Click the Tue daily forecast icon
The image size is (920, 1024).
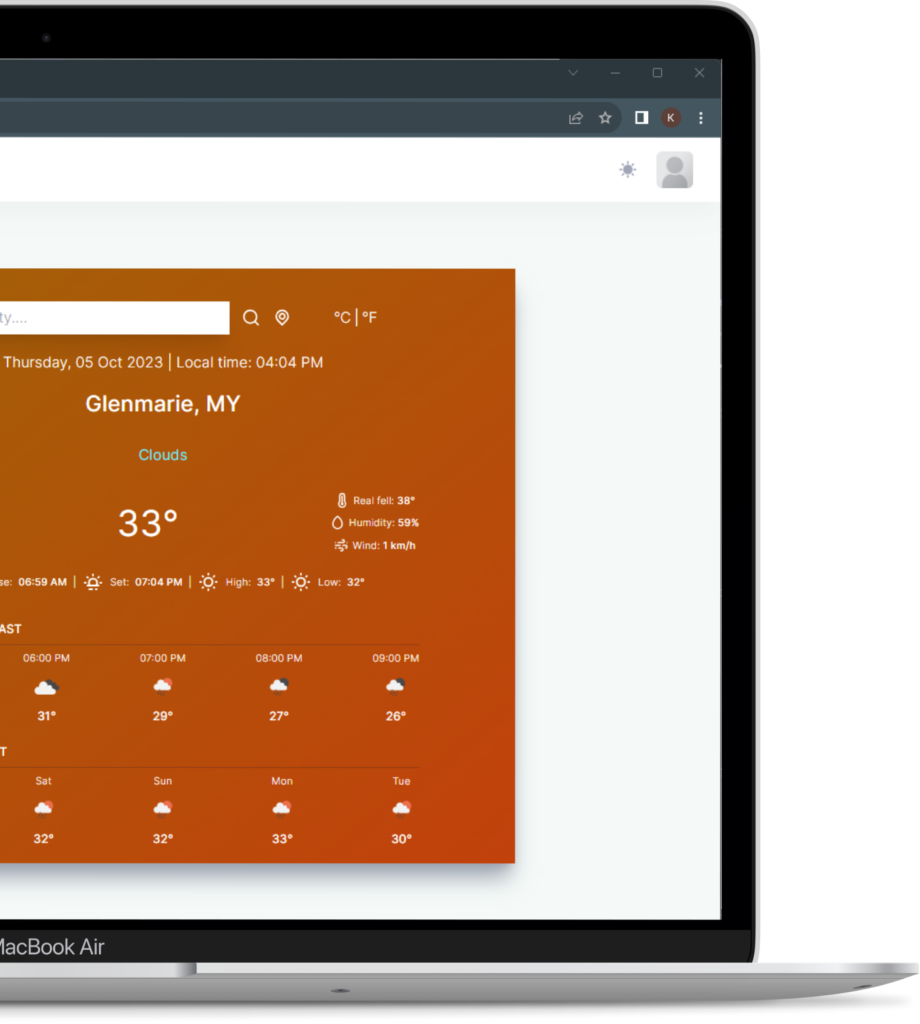click(x=402, y=809)
